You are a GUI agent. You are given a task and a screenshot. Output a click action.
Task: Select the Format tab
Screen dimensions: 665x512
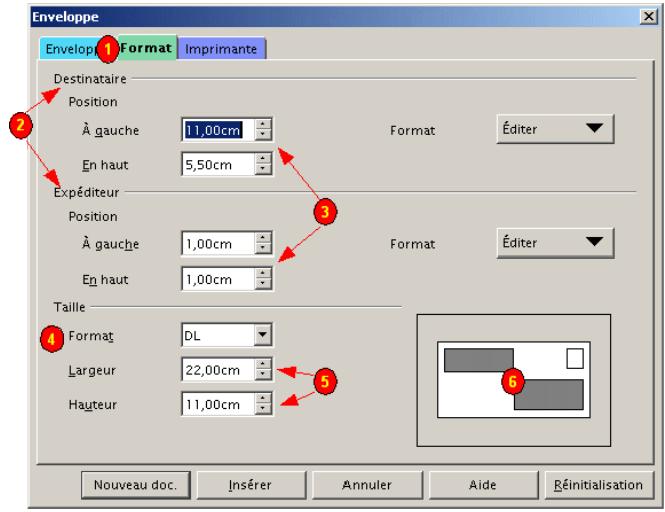click(147, 48)
